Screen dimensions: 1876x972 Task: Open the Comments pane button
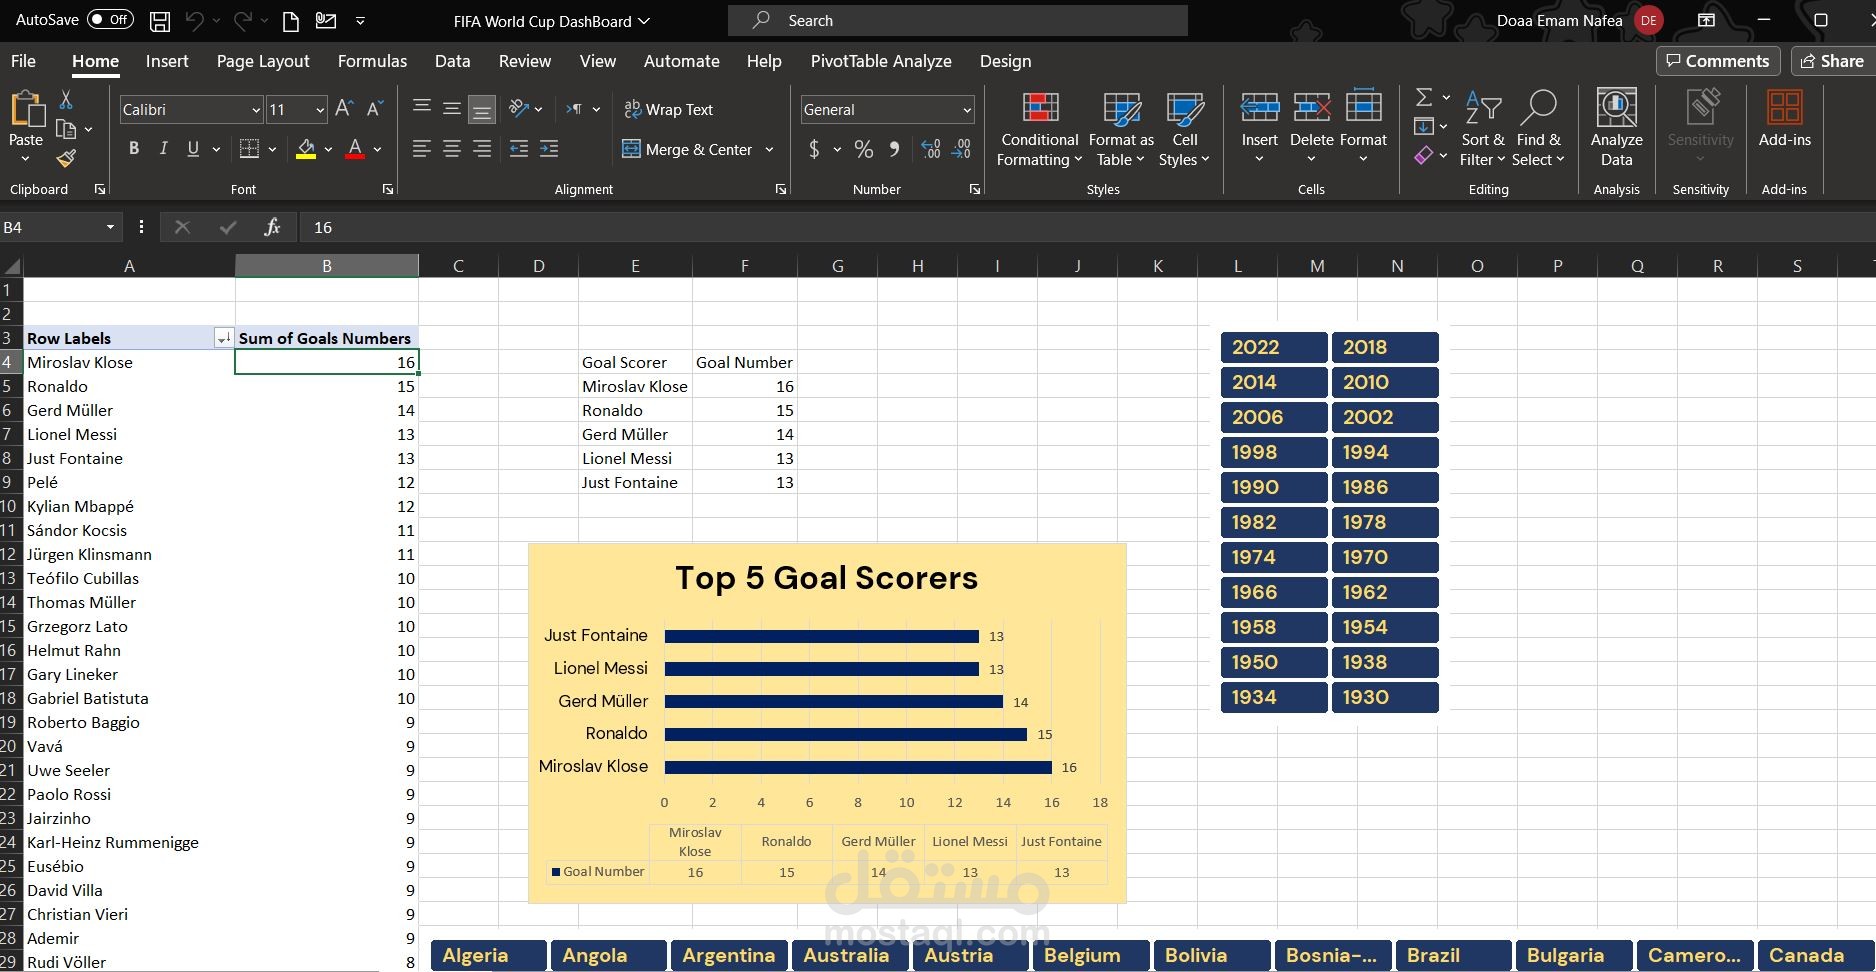(1718, 61)
